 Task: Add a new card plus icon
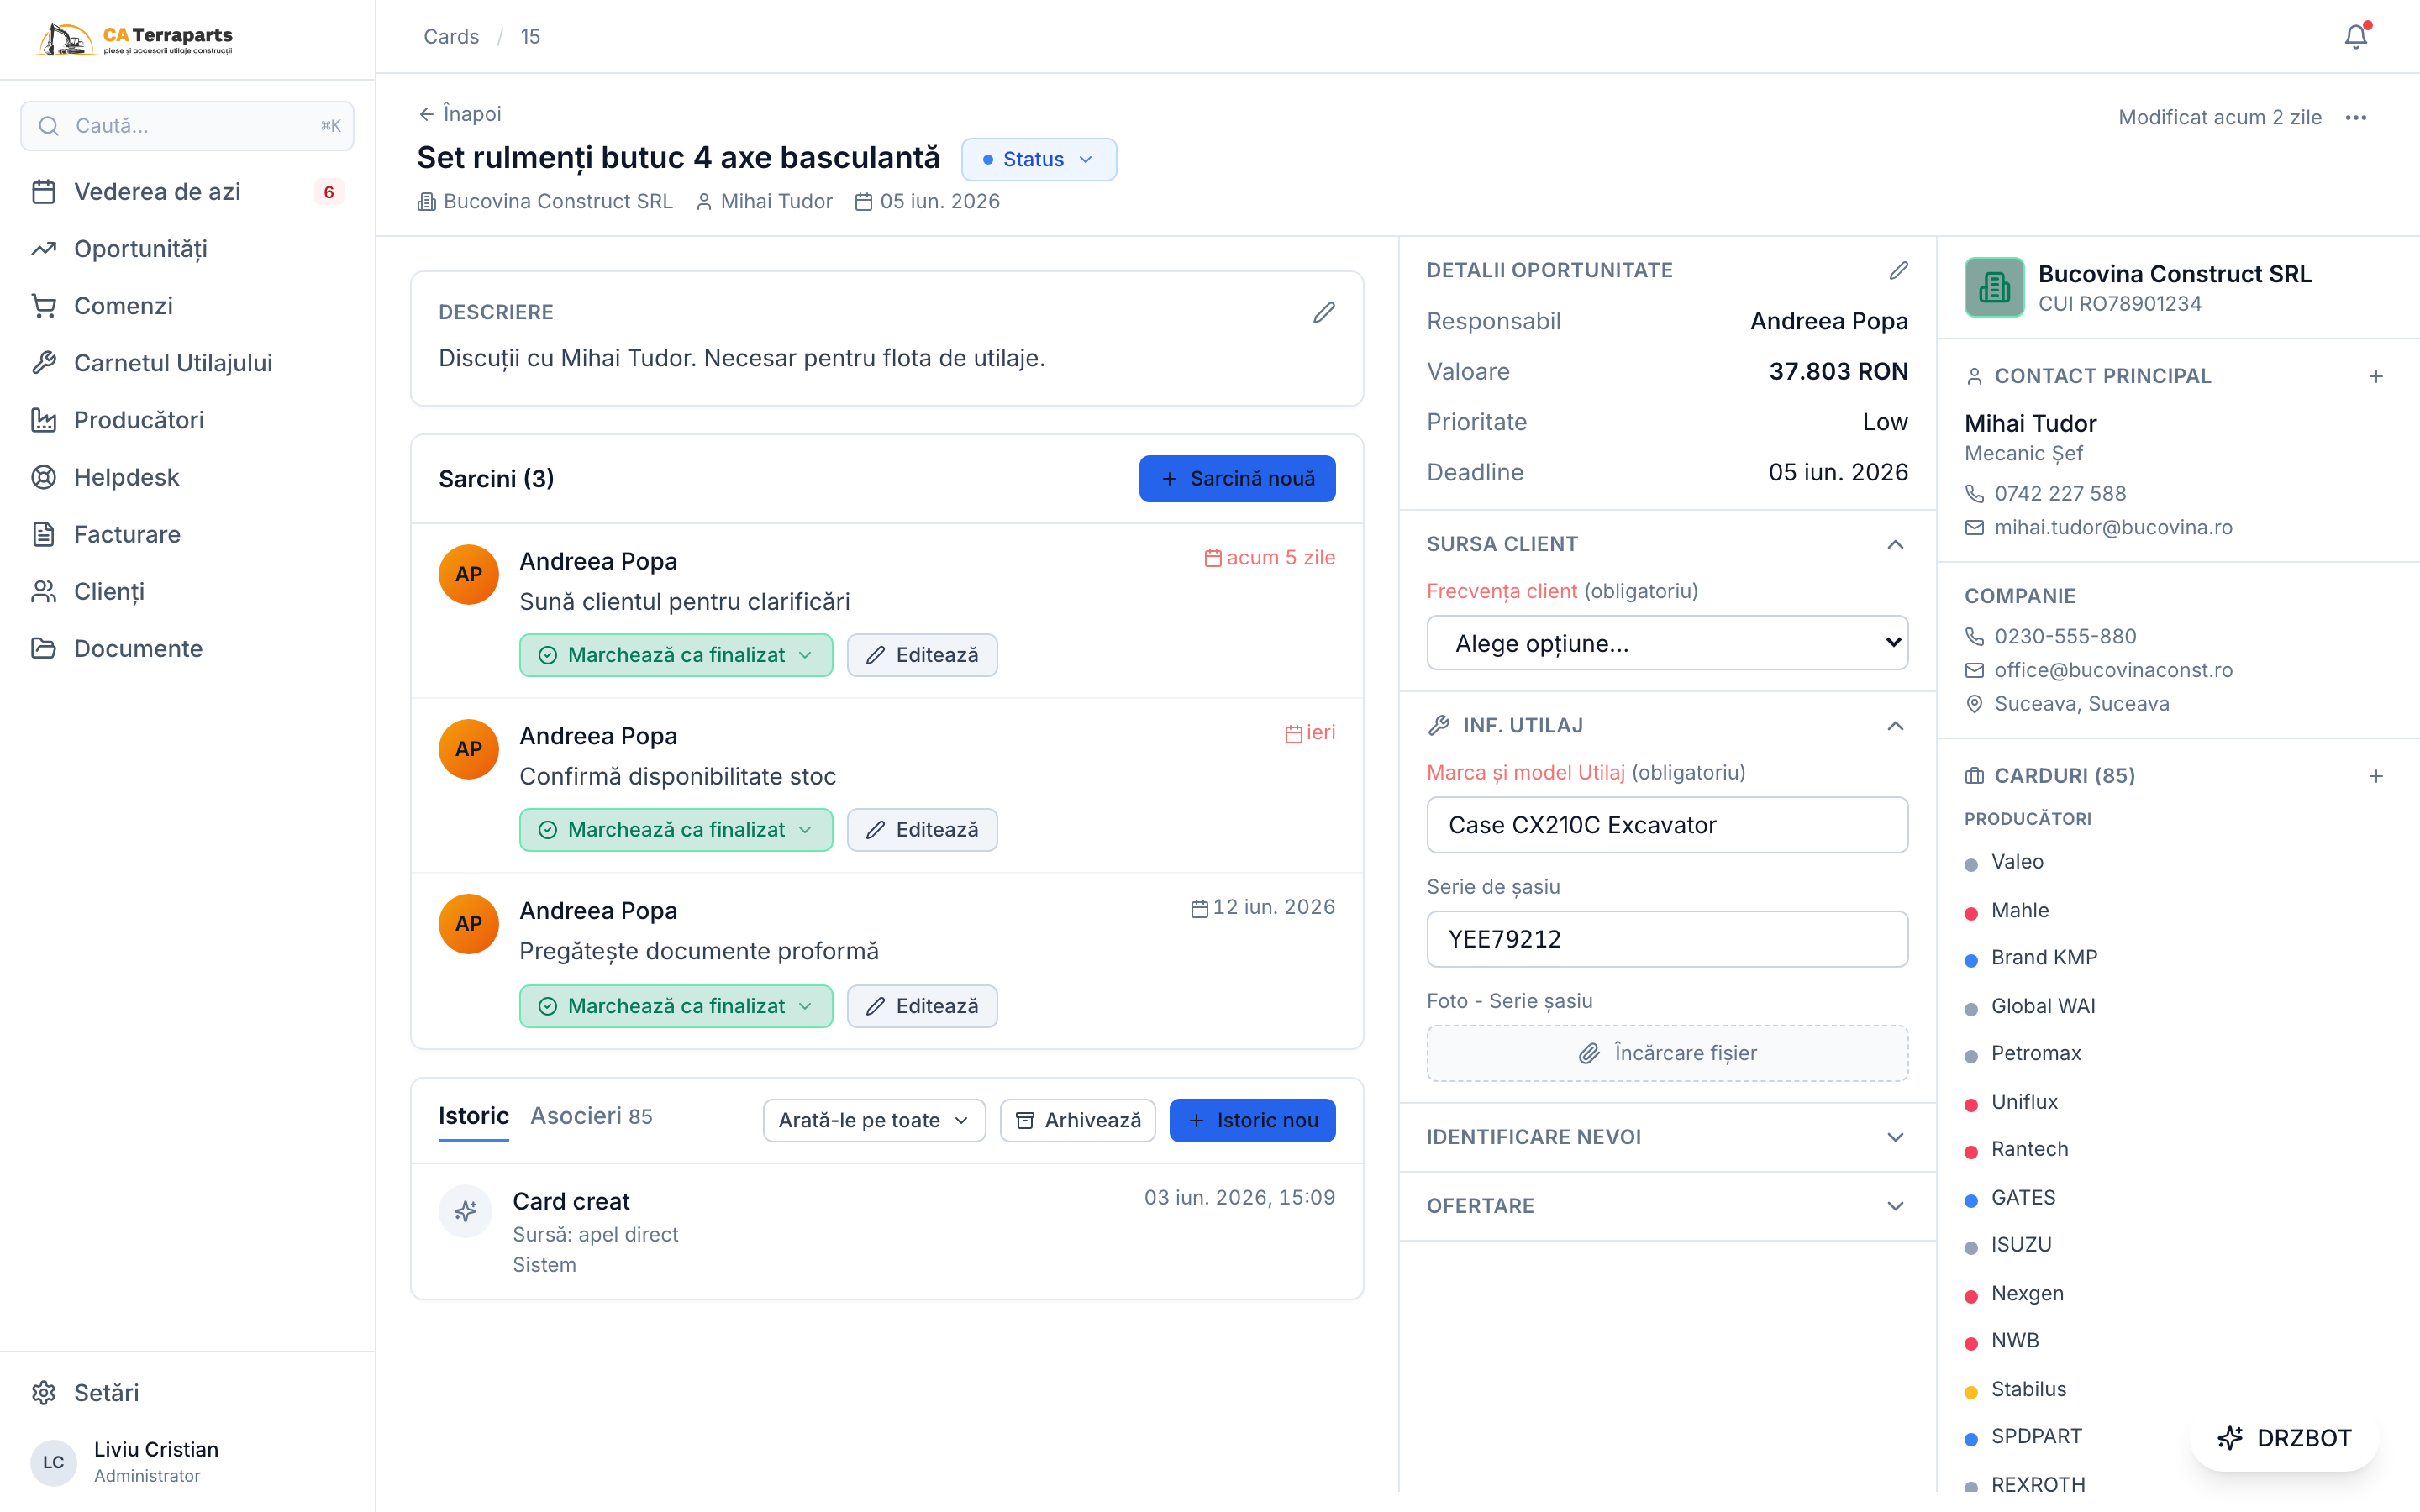[2375, 776]
